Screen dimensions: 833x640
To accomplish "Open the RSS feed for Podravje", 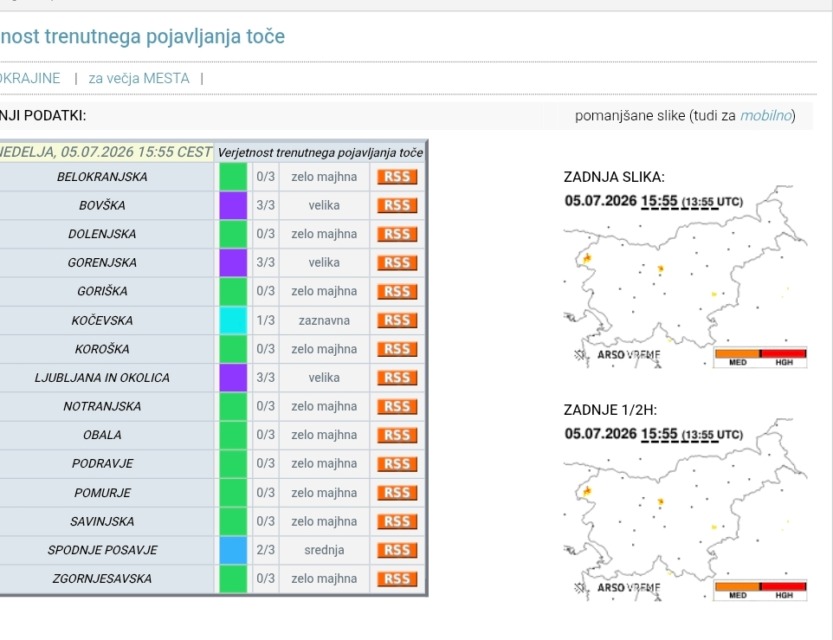I will pos(397,464).
